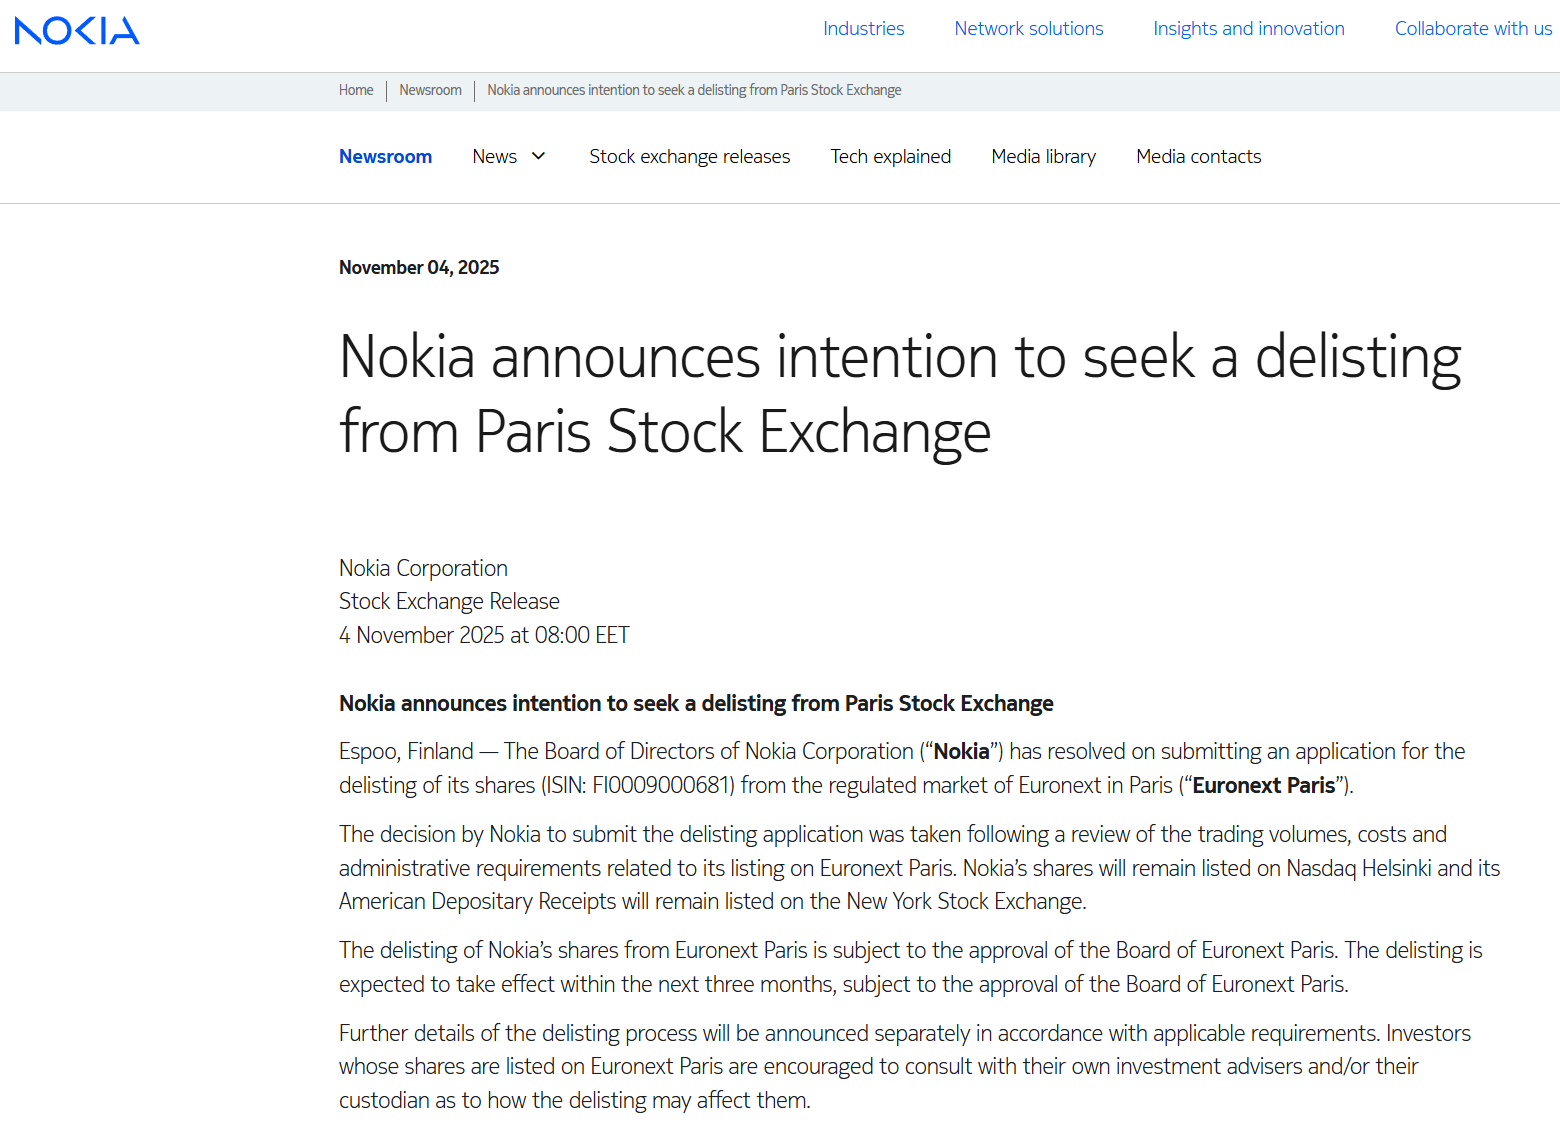Click the bold article subheading

click(x=696, y=704)
